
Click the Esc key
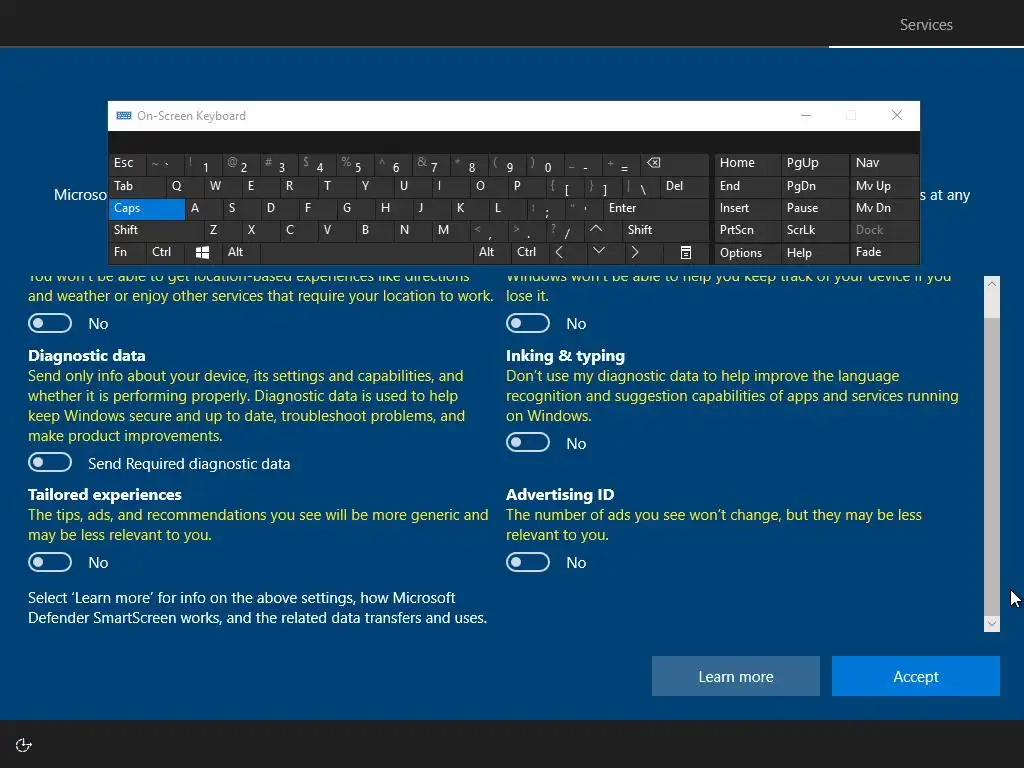point(127,163)
